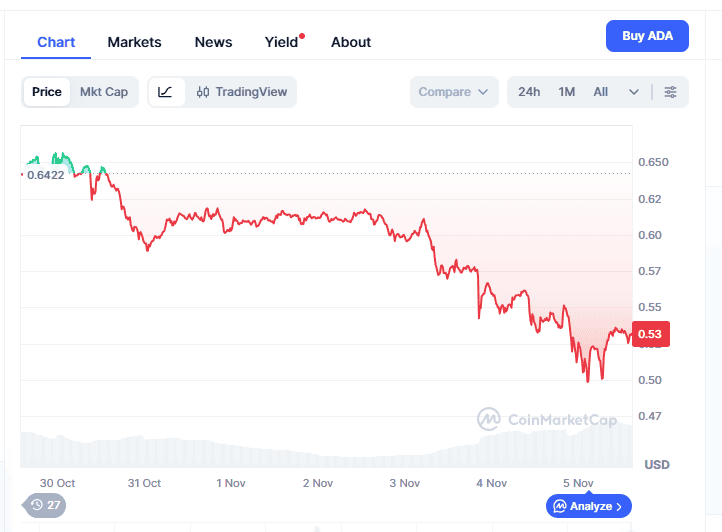Image resolution: width=722 pixels, height=532 pixels.
Task: Click the history clock badge showing 27
Action: click(45, 505)
